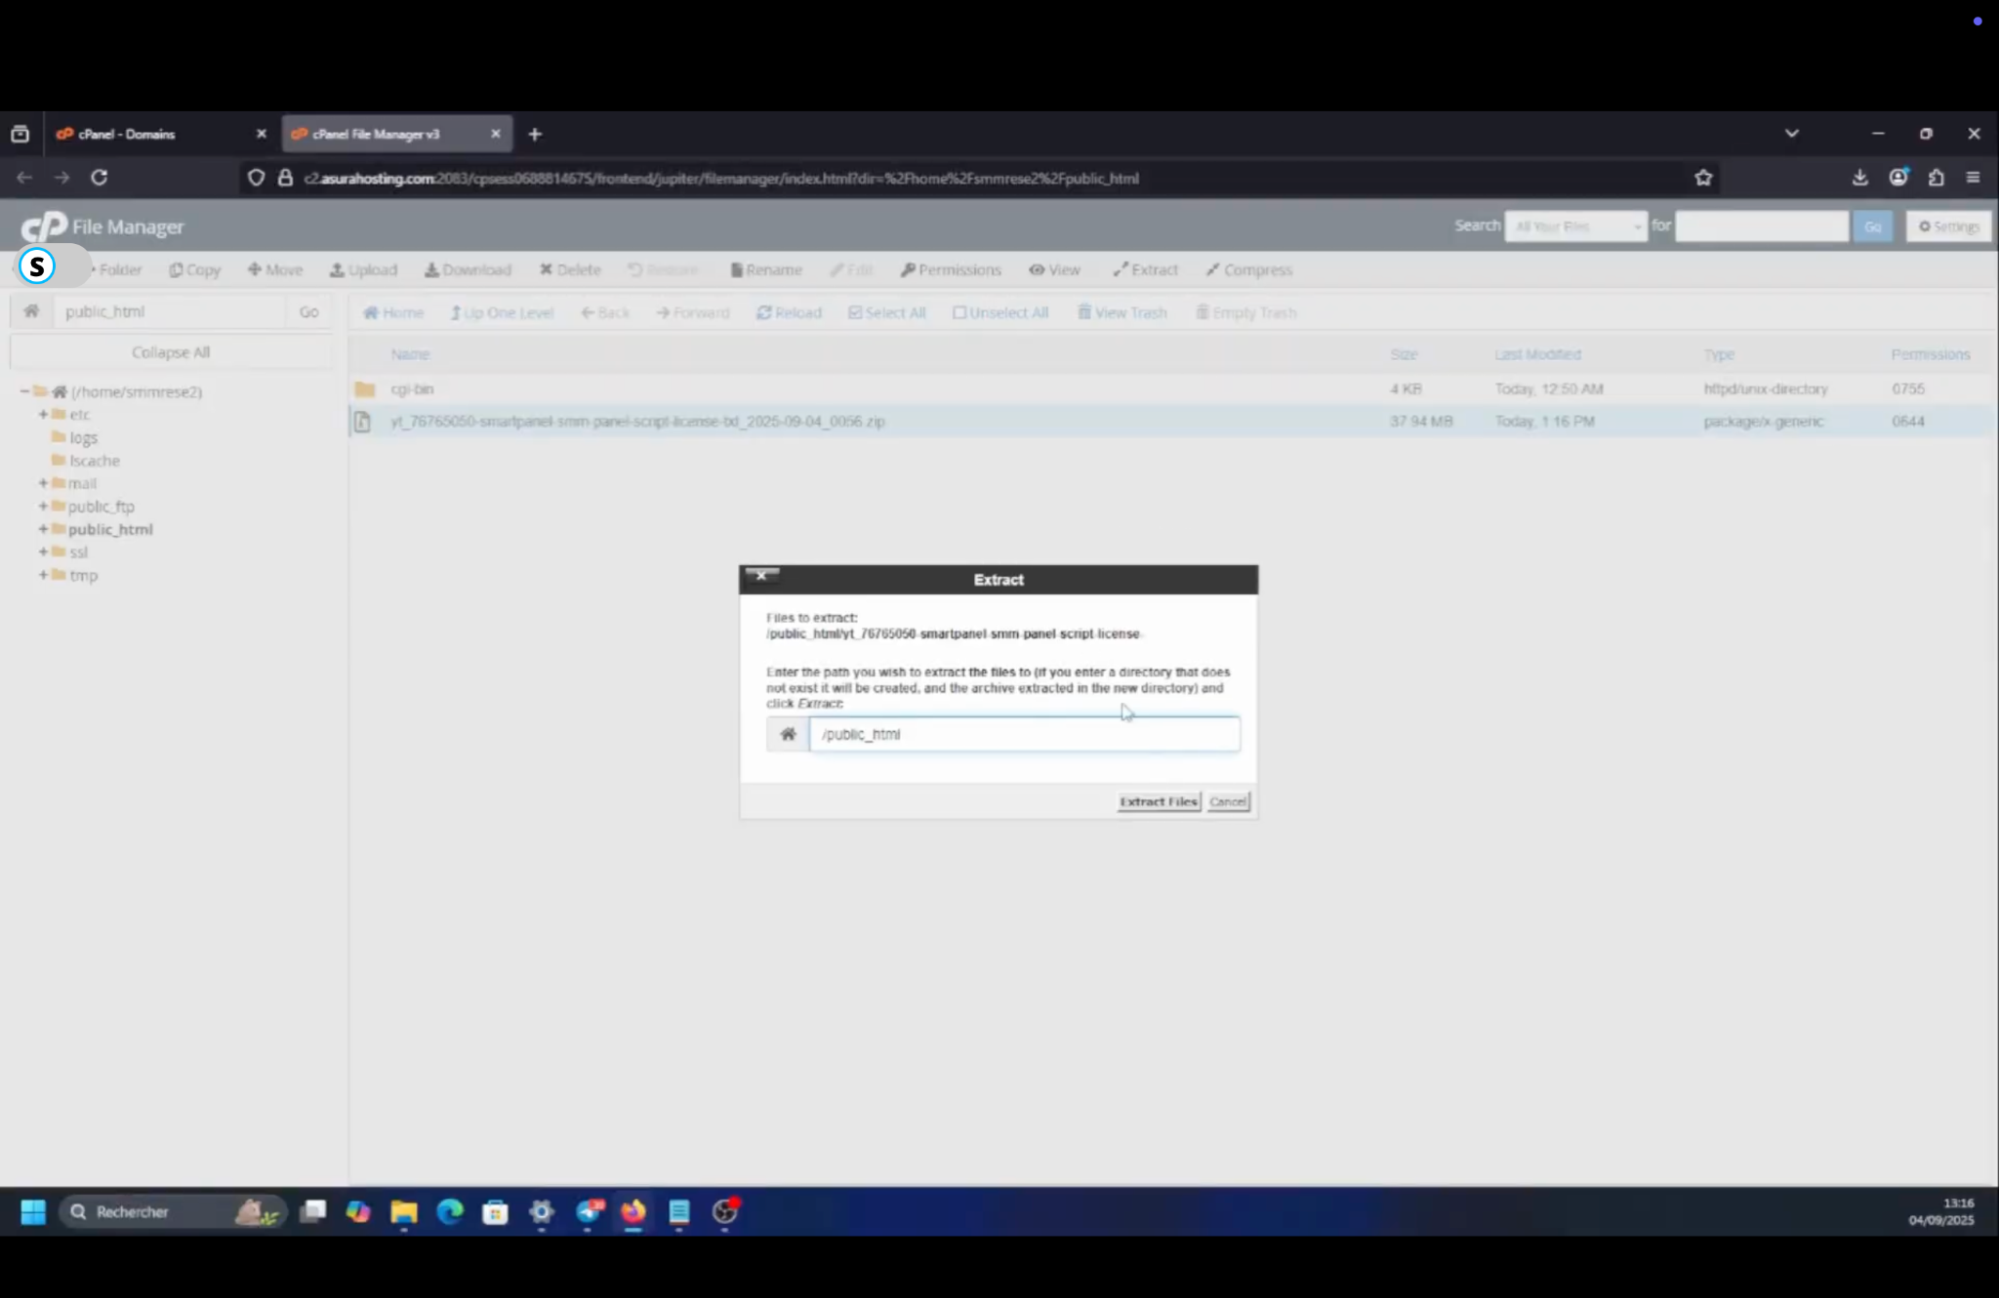Click Unselect All to deselect files
The width and height of the screenshot is (1999, 1299).
(x=1001, y=312)
